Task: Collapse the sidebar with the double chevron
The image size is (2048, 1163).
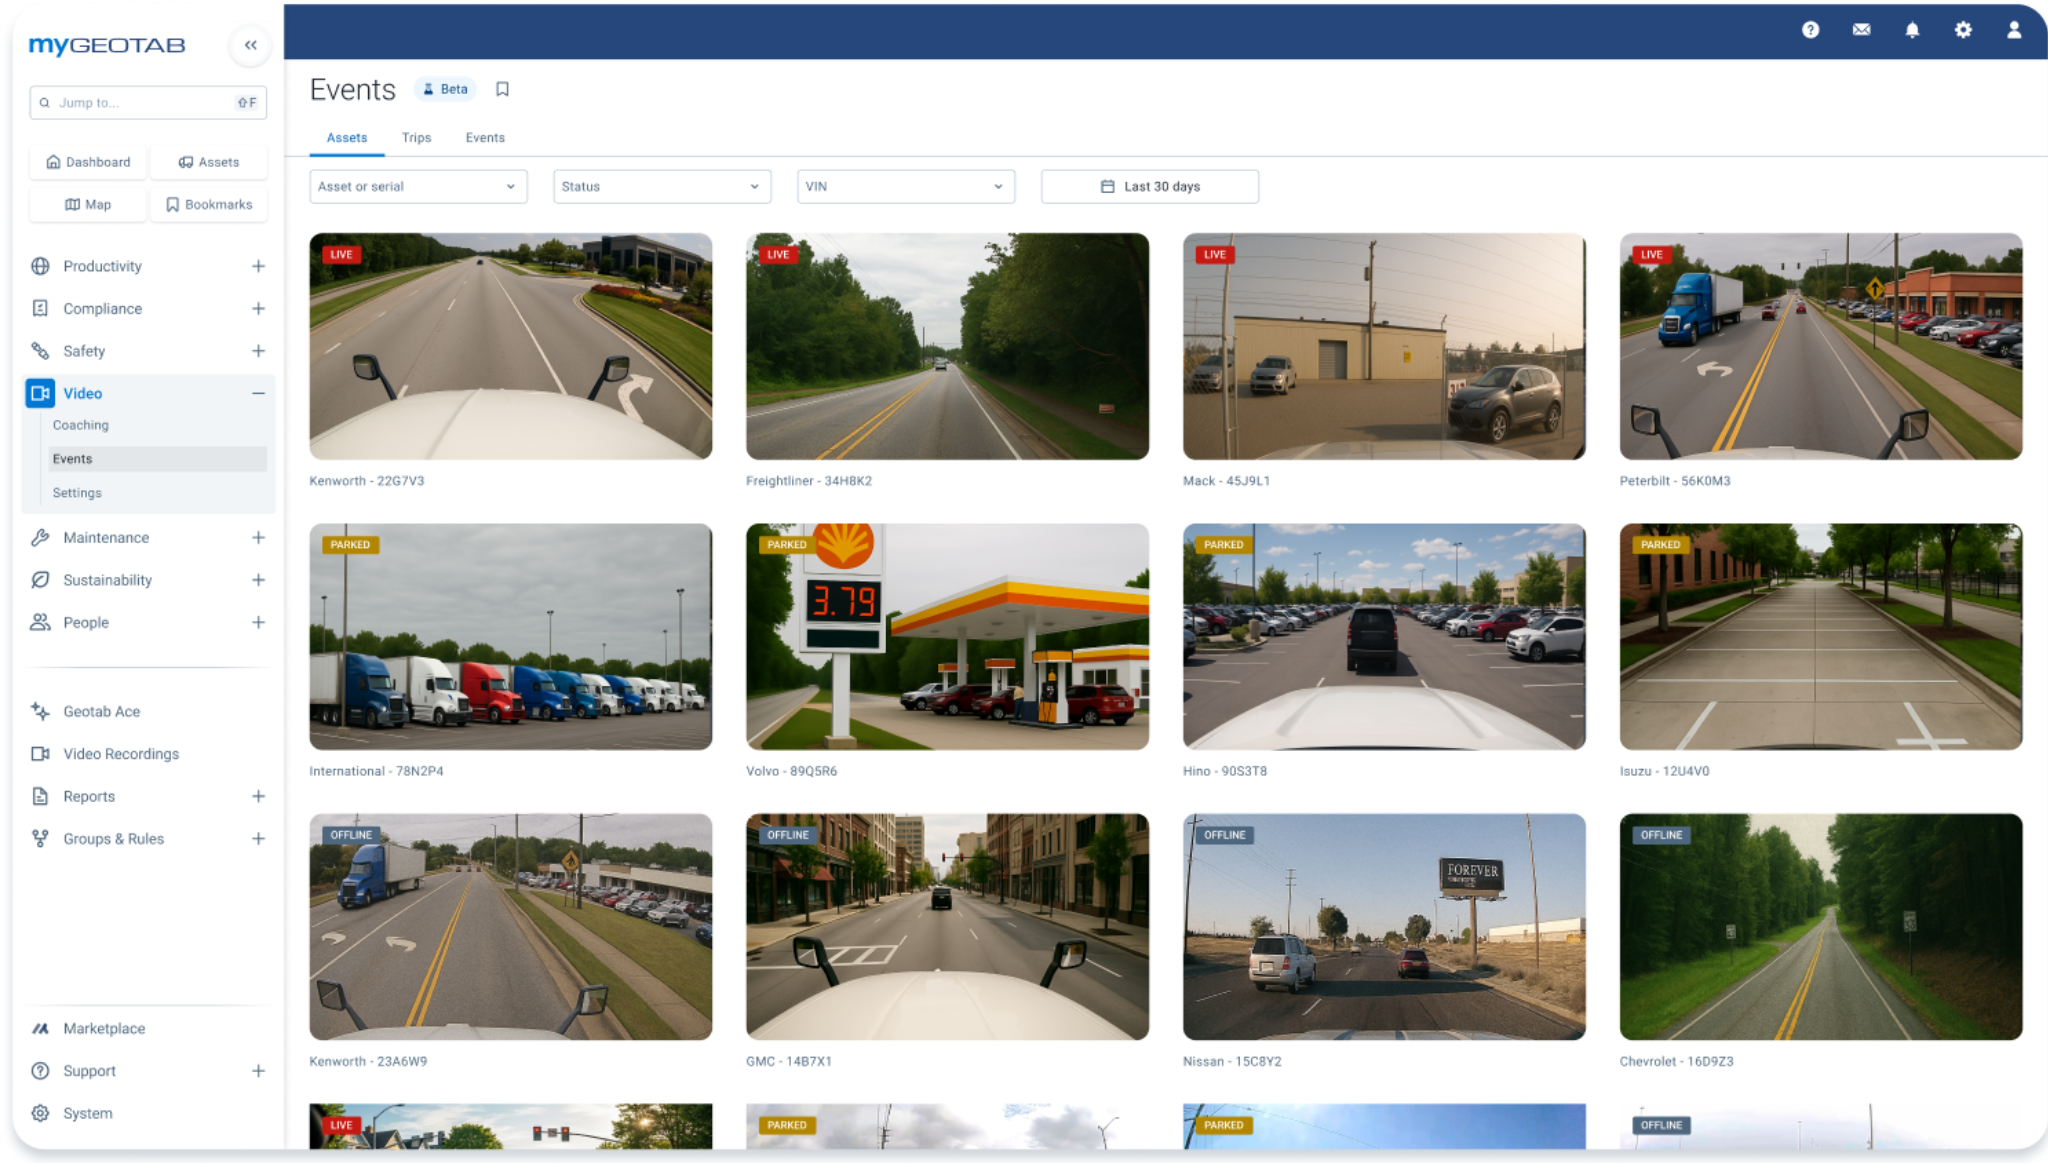Action: (250, 45)
